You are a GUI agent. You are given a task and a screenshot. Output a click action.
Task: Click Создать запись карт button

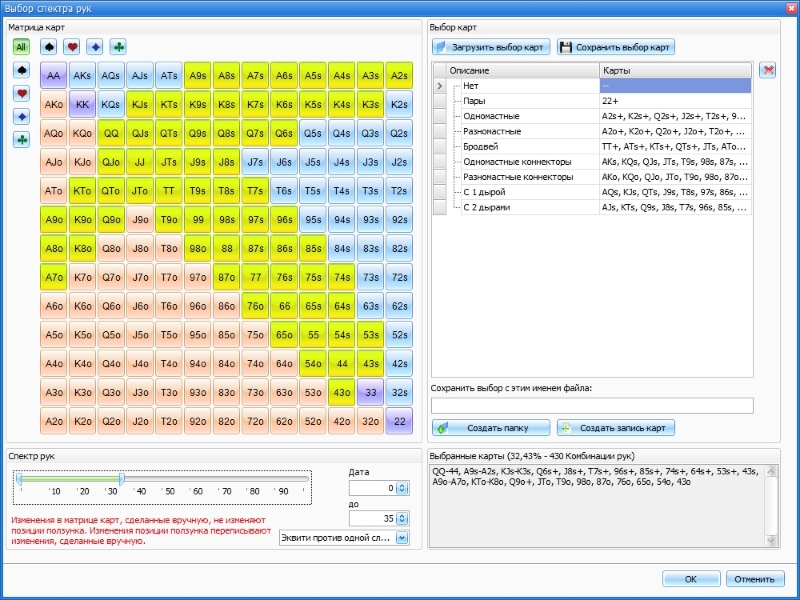(616, 428)
